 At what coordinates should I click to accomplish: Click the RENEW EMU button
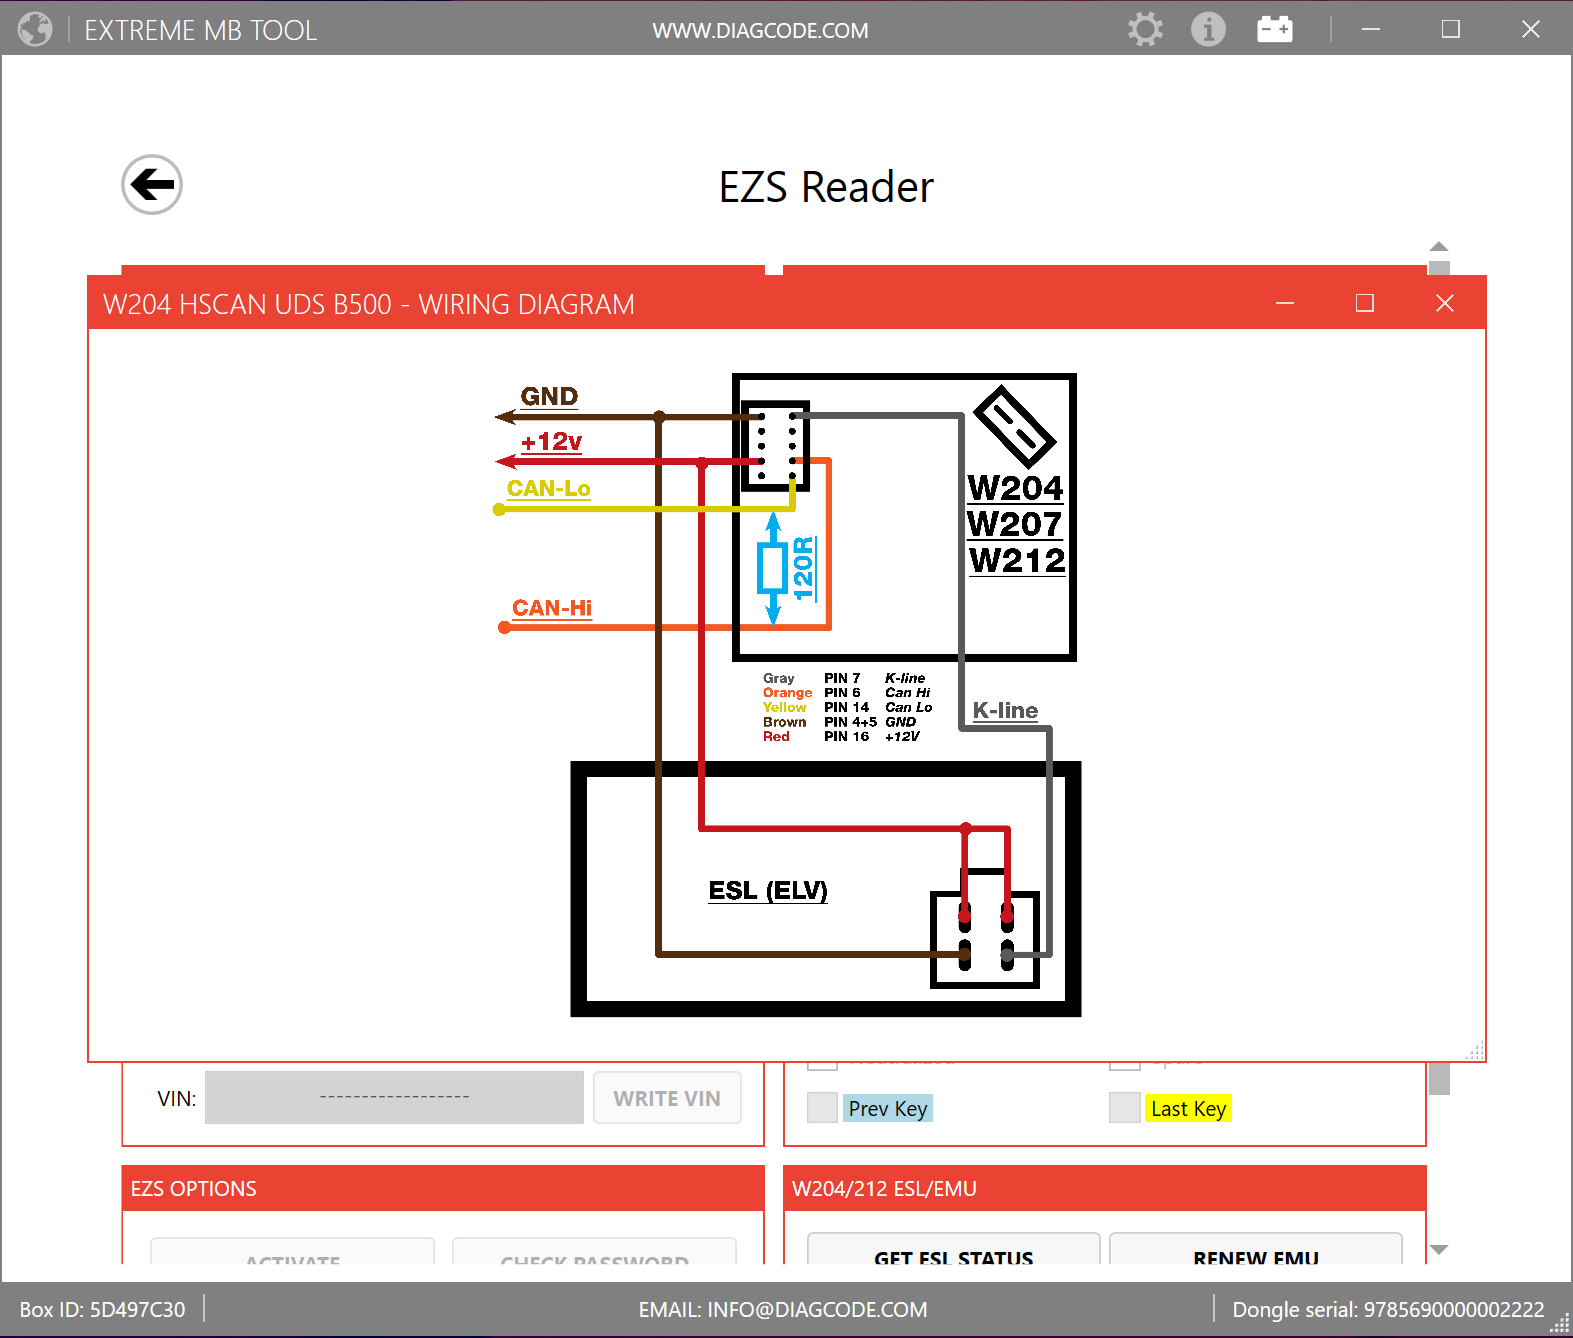pyautogui.click(x=1255, y=1253)
